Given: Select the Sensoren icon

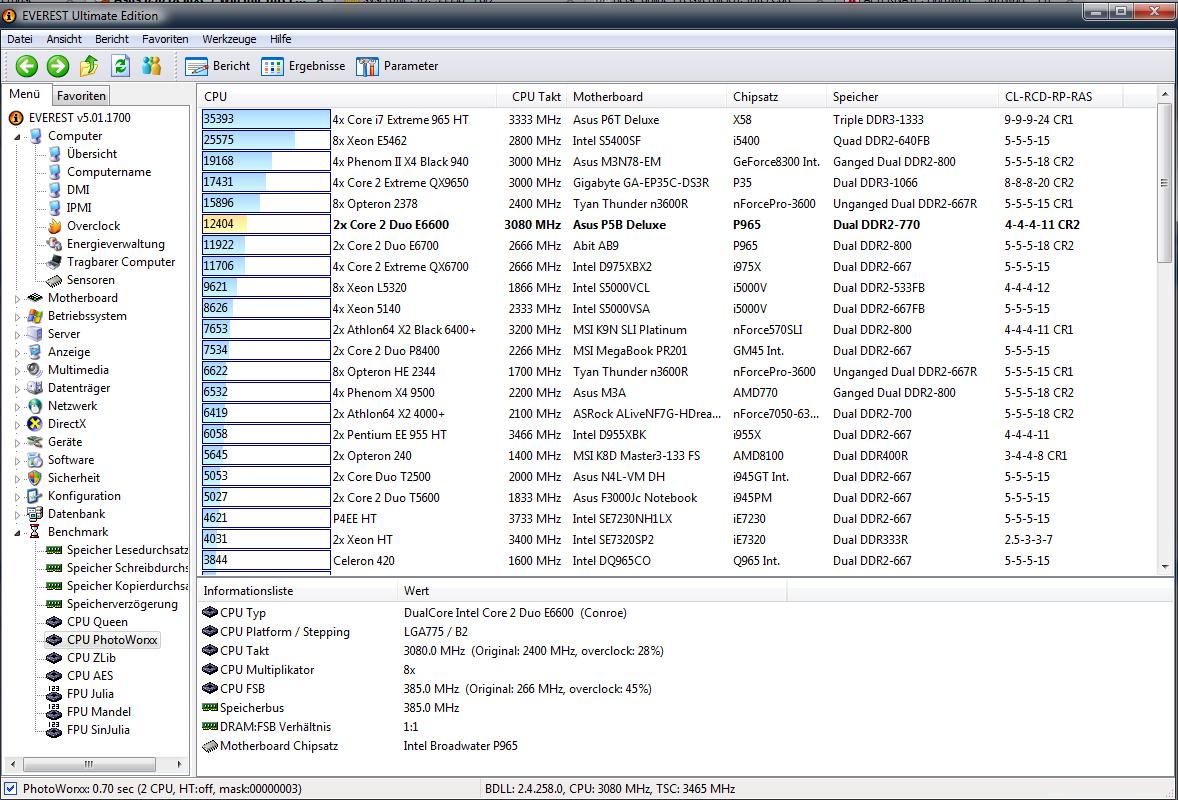Looking at the screenshot, I should click(x=54, y=280).
